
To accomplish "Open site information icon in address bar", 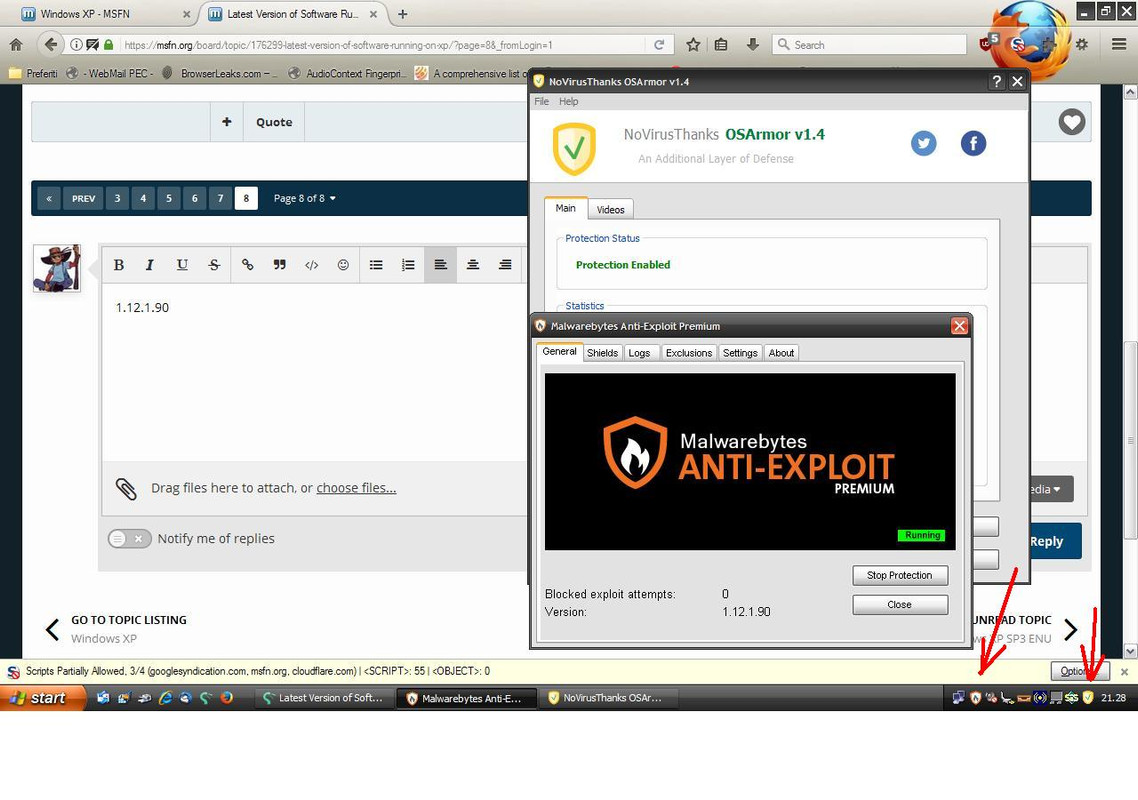I will (x=76, y=45).
